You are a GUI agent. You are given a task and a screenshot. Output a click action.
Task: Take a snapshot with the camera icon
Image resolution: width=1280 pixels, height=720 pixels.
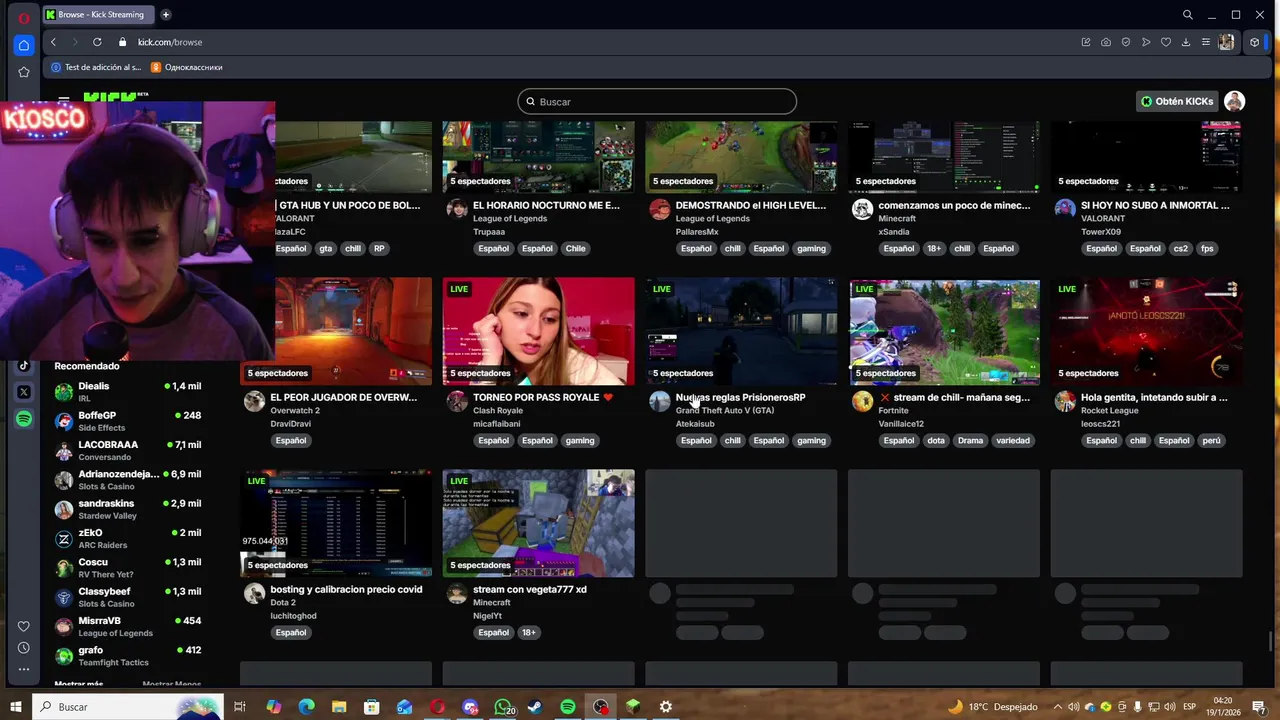click(x=1106, y=42)
